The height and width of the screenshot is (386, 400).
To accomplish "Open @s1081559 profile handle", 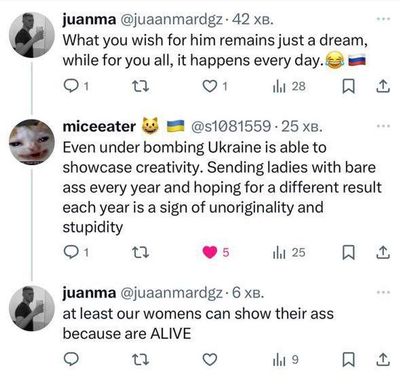I will [231, 126].
